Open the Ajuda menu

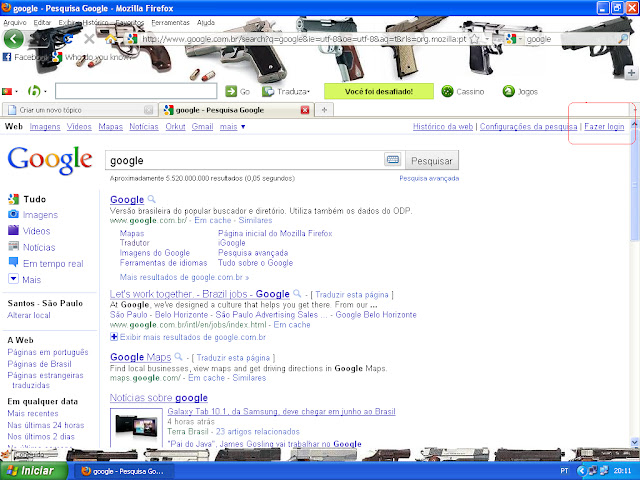(x=206, y=22)
